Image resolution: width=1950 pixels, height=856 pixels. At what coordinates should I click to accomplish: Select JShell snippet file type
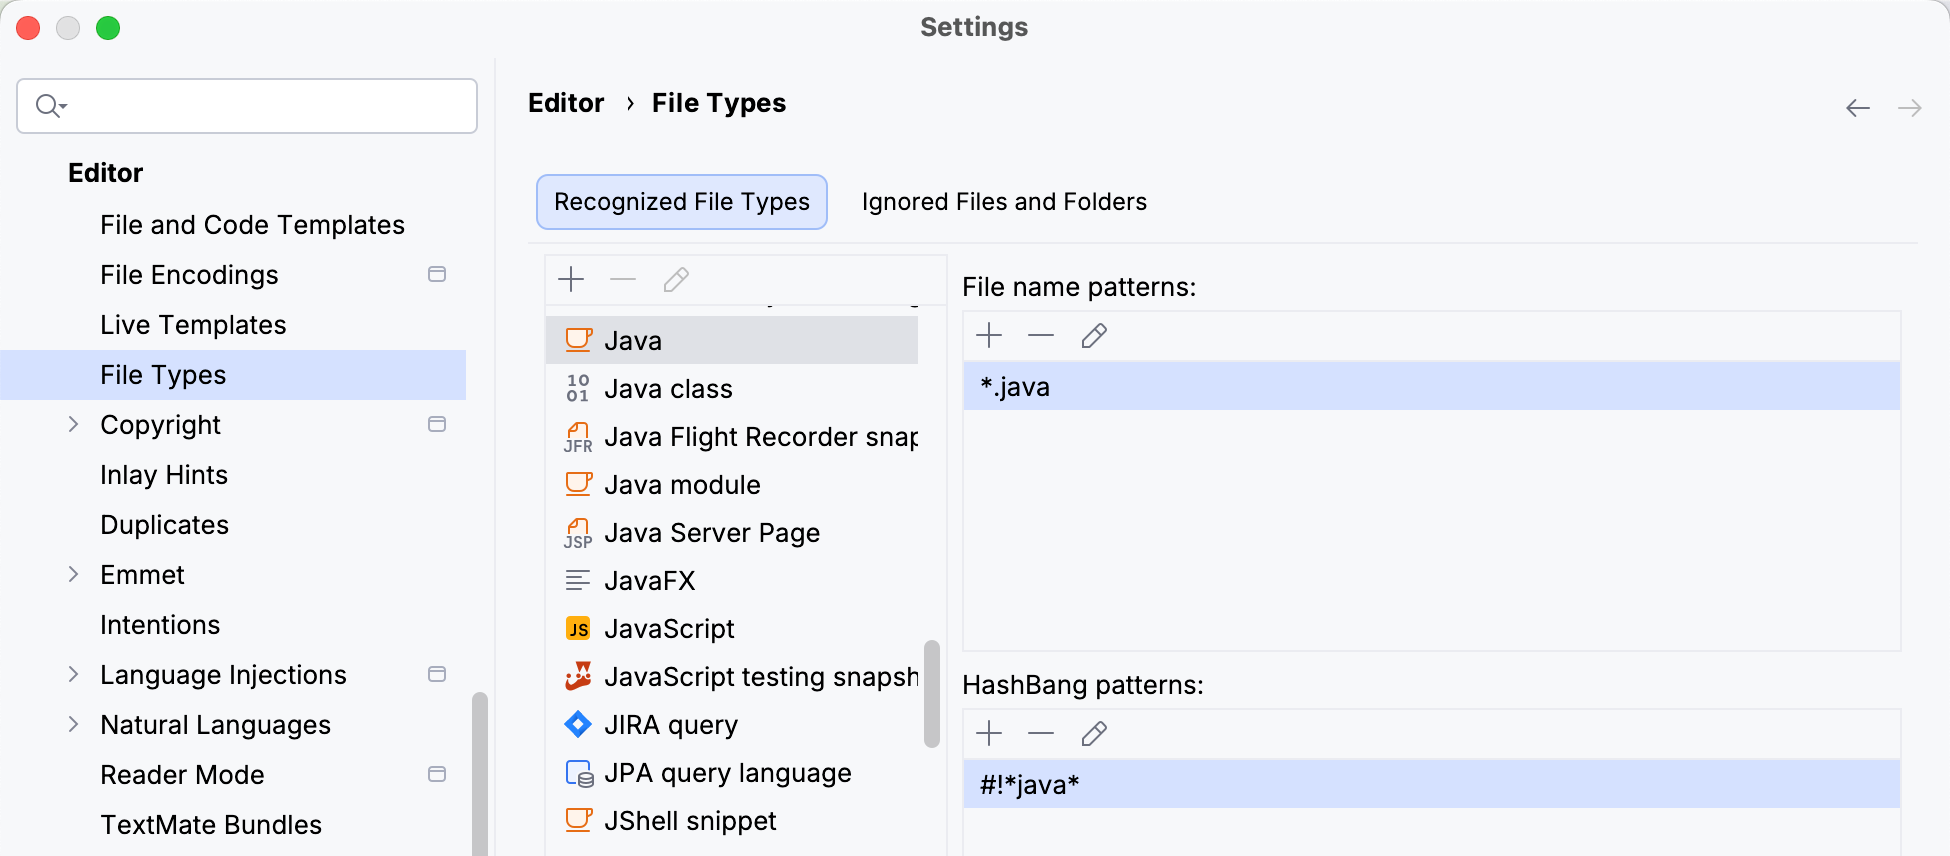[x=732, y=820]
